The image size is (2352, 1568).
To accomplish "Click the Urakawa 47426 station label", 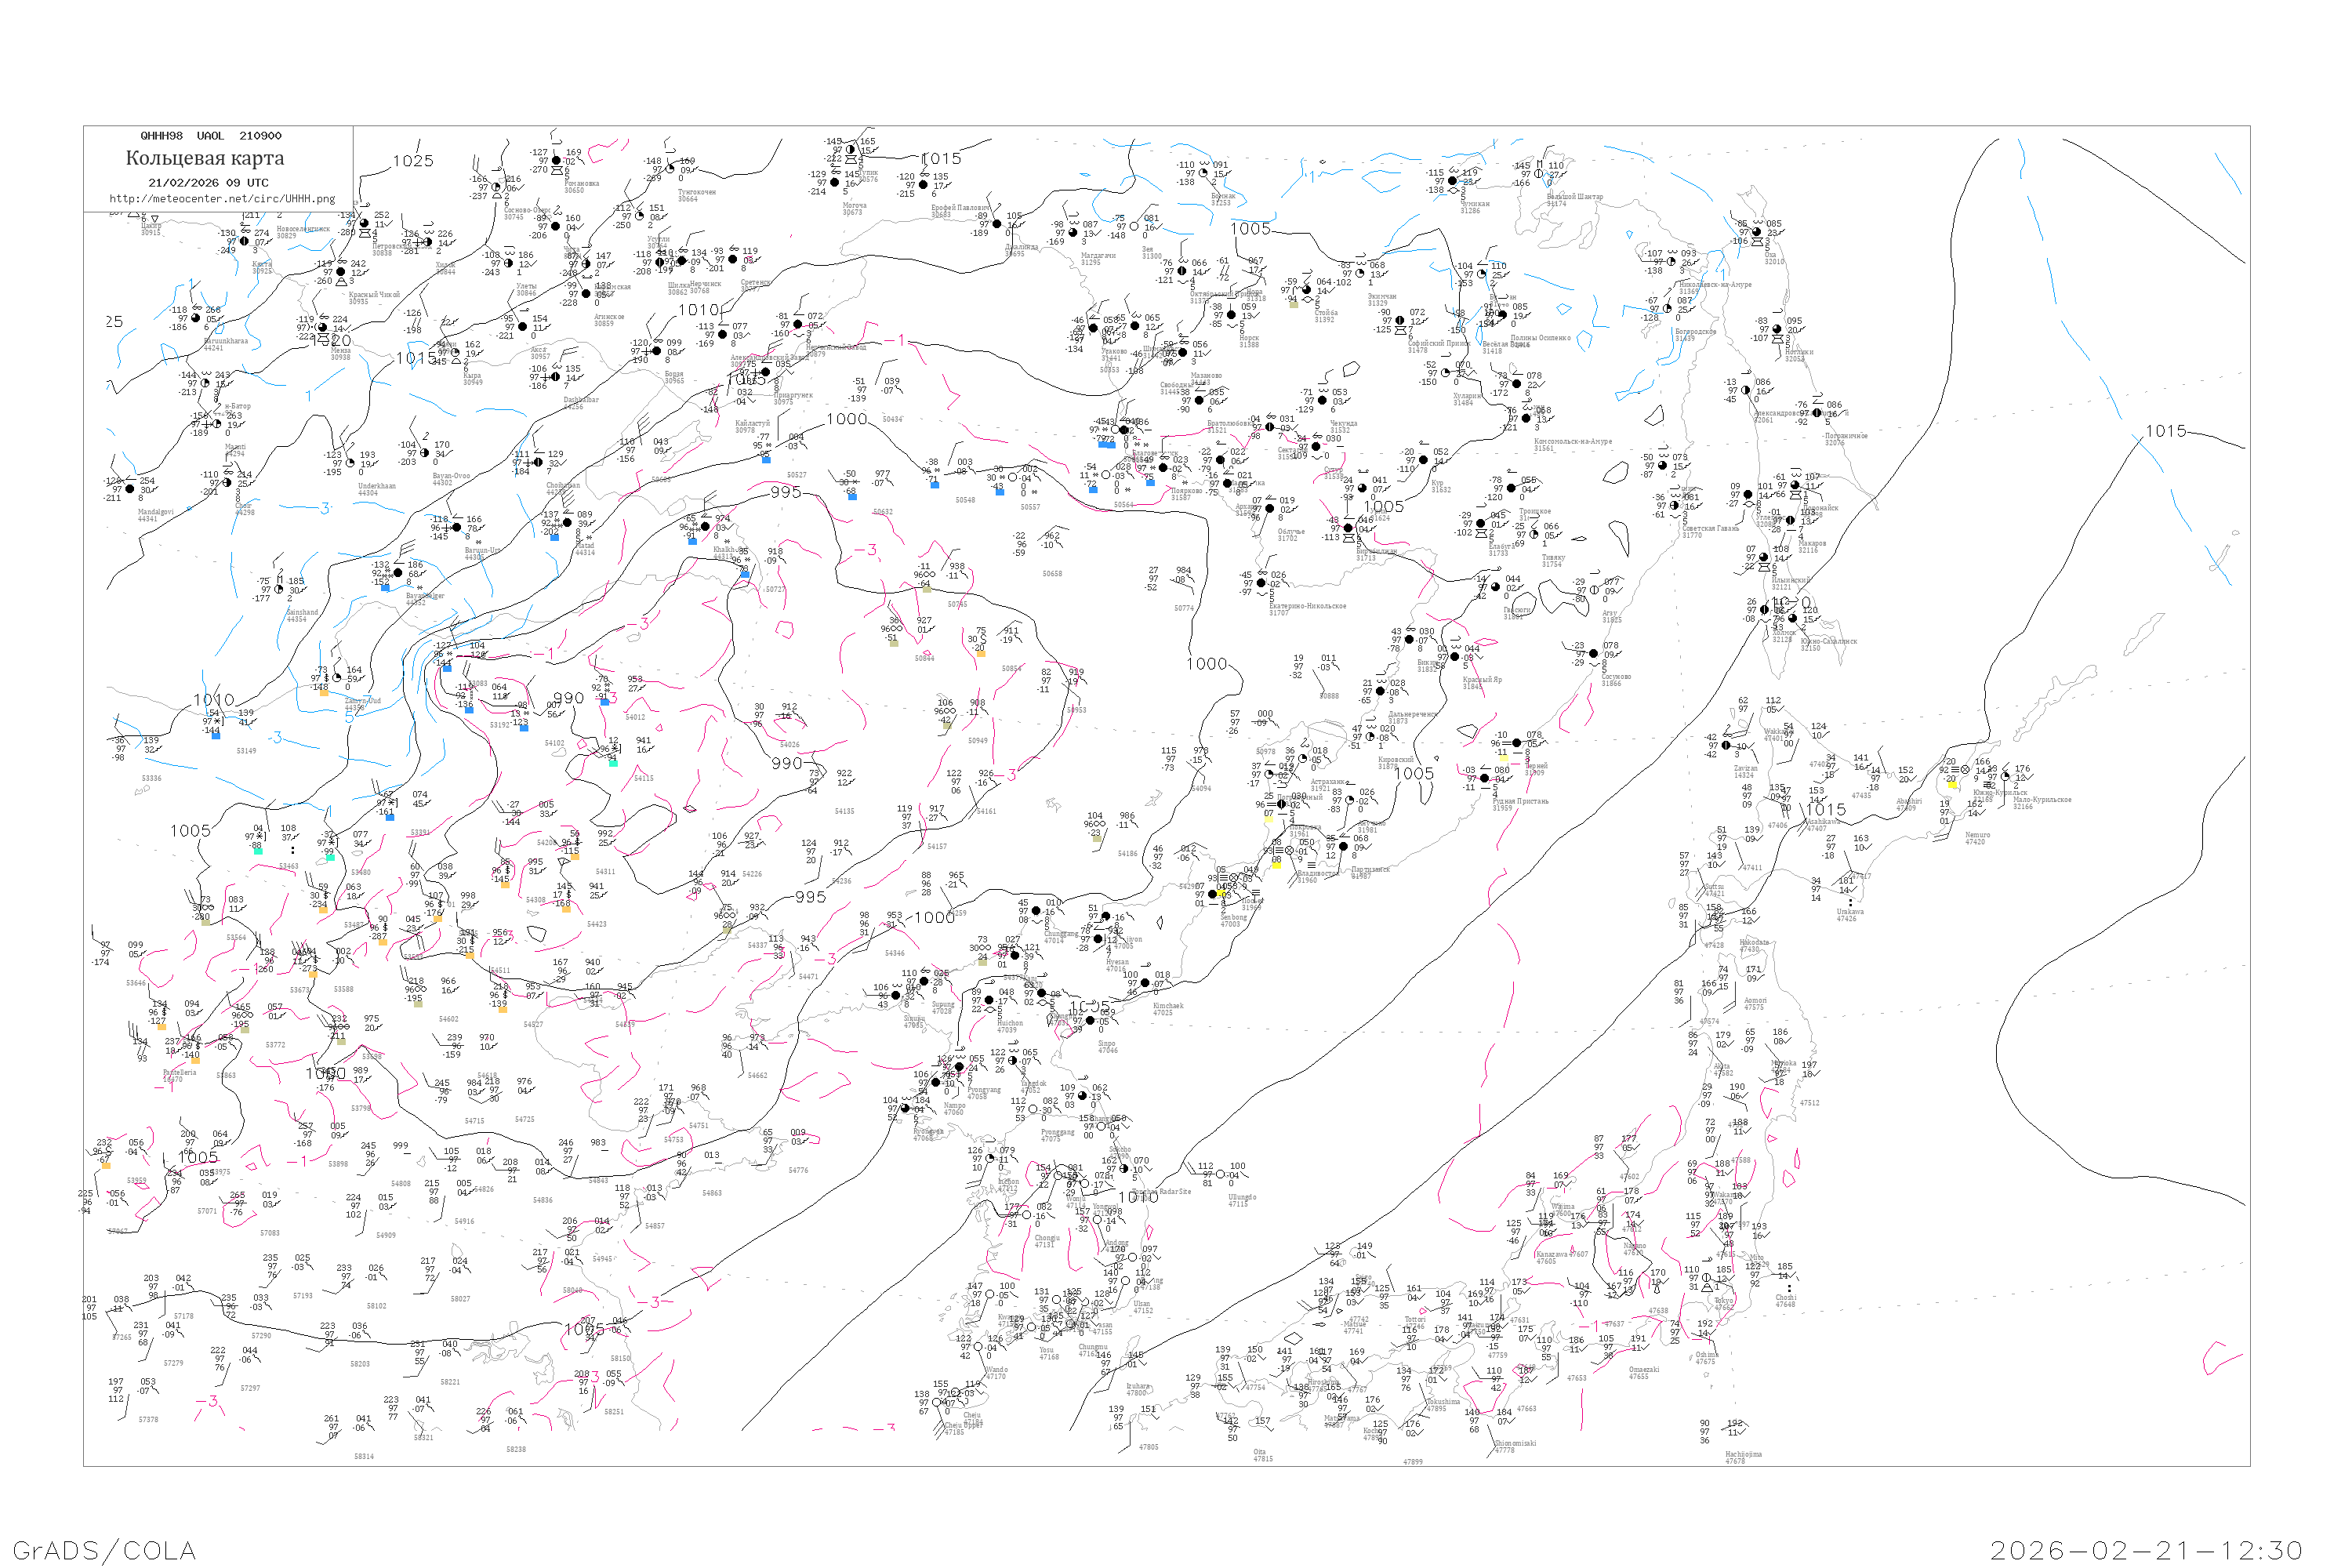I will coord(1850,915).
